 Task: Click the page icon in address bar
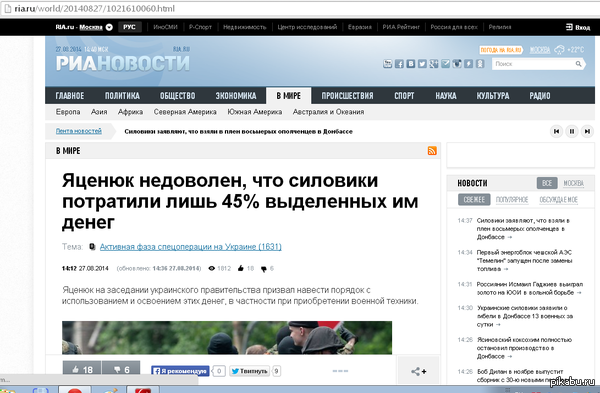7,8
